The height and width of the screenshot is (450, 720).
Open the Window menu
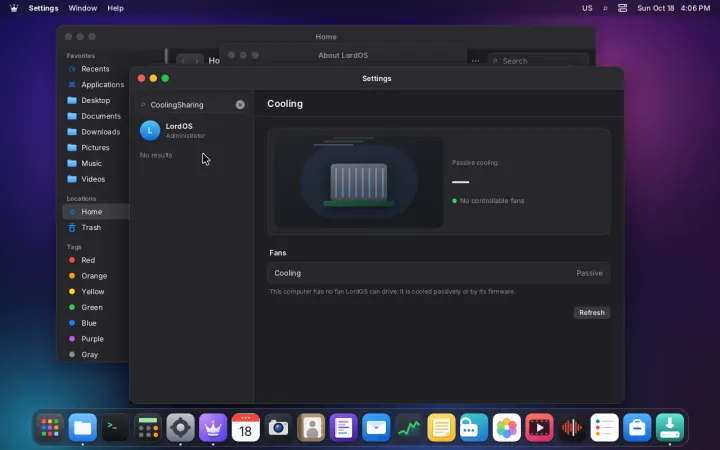83,8
